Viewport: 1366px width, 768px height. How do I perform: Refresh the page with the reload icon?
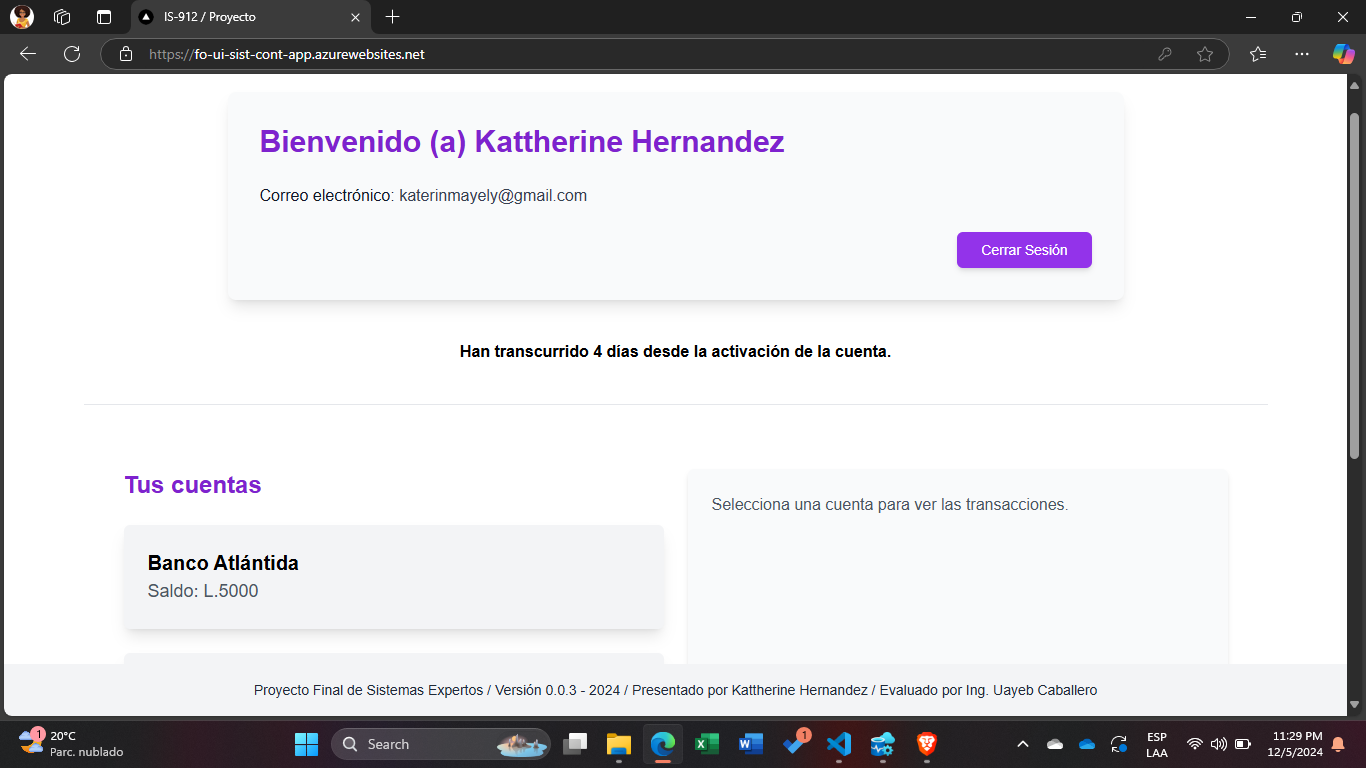tap(72, 54)
